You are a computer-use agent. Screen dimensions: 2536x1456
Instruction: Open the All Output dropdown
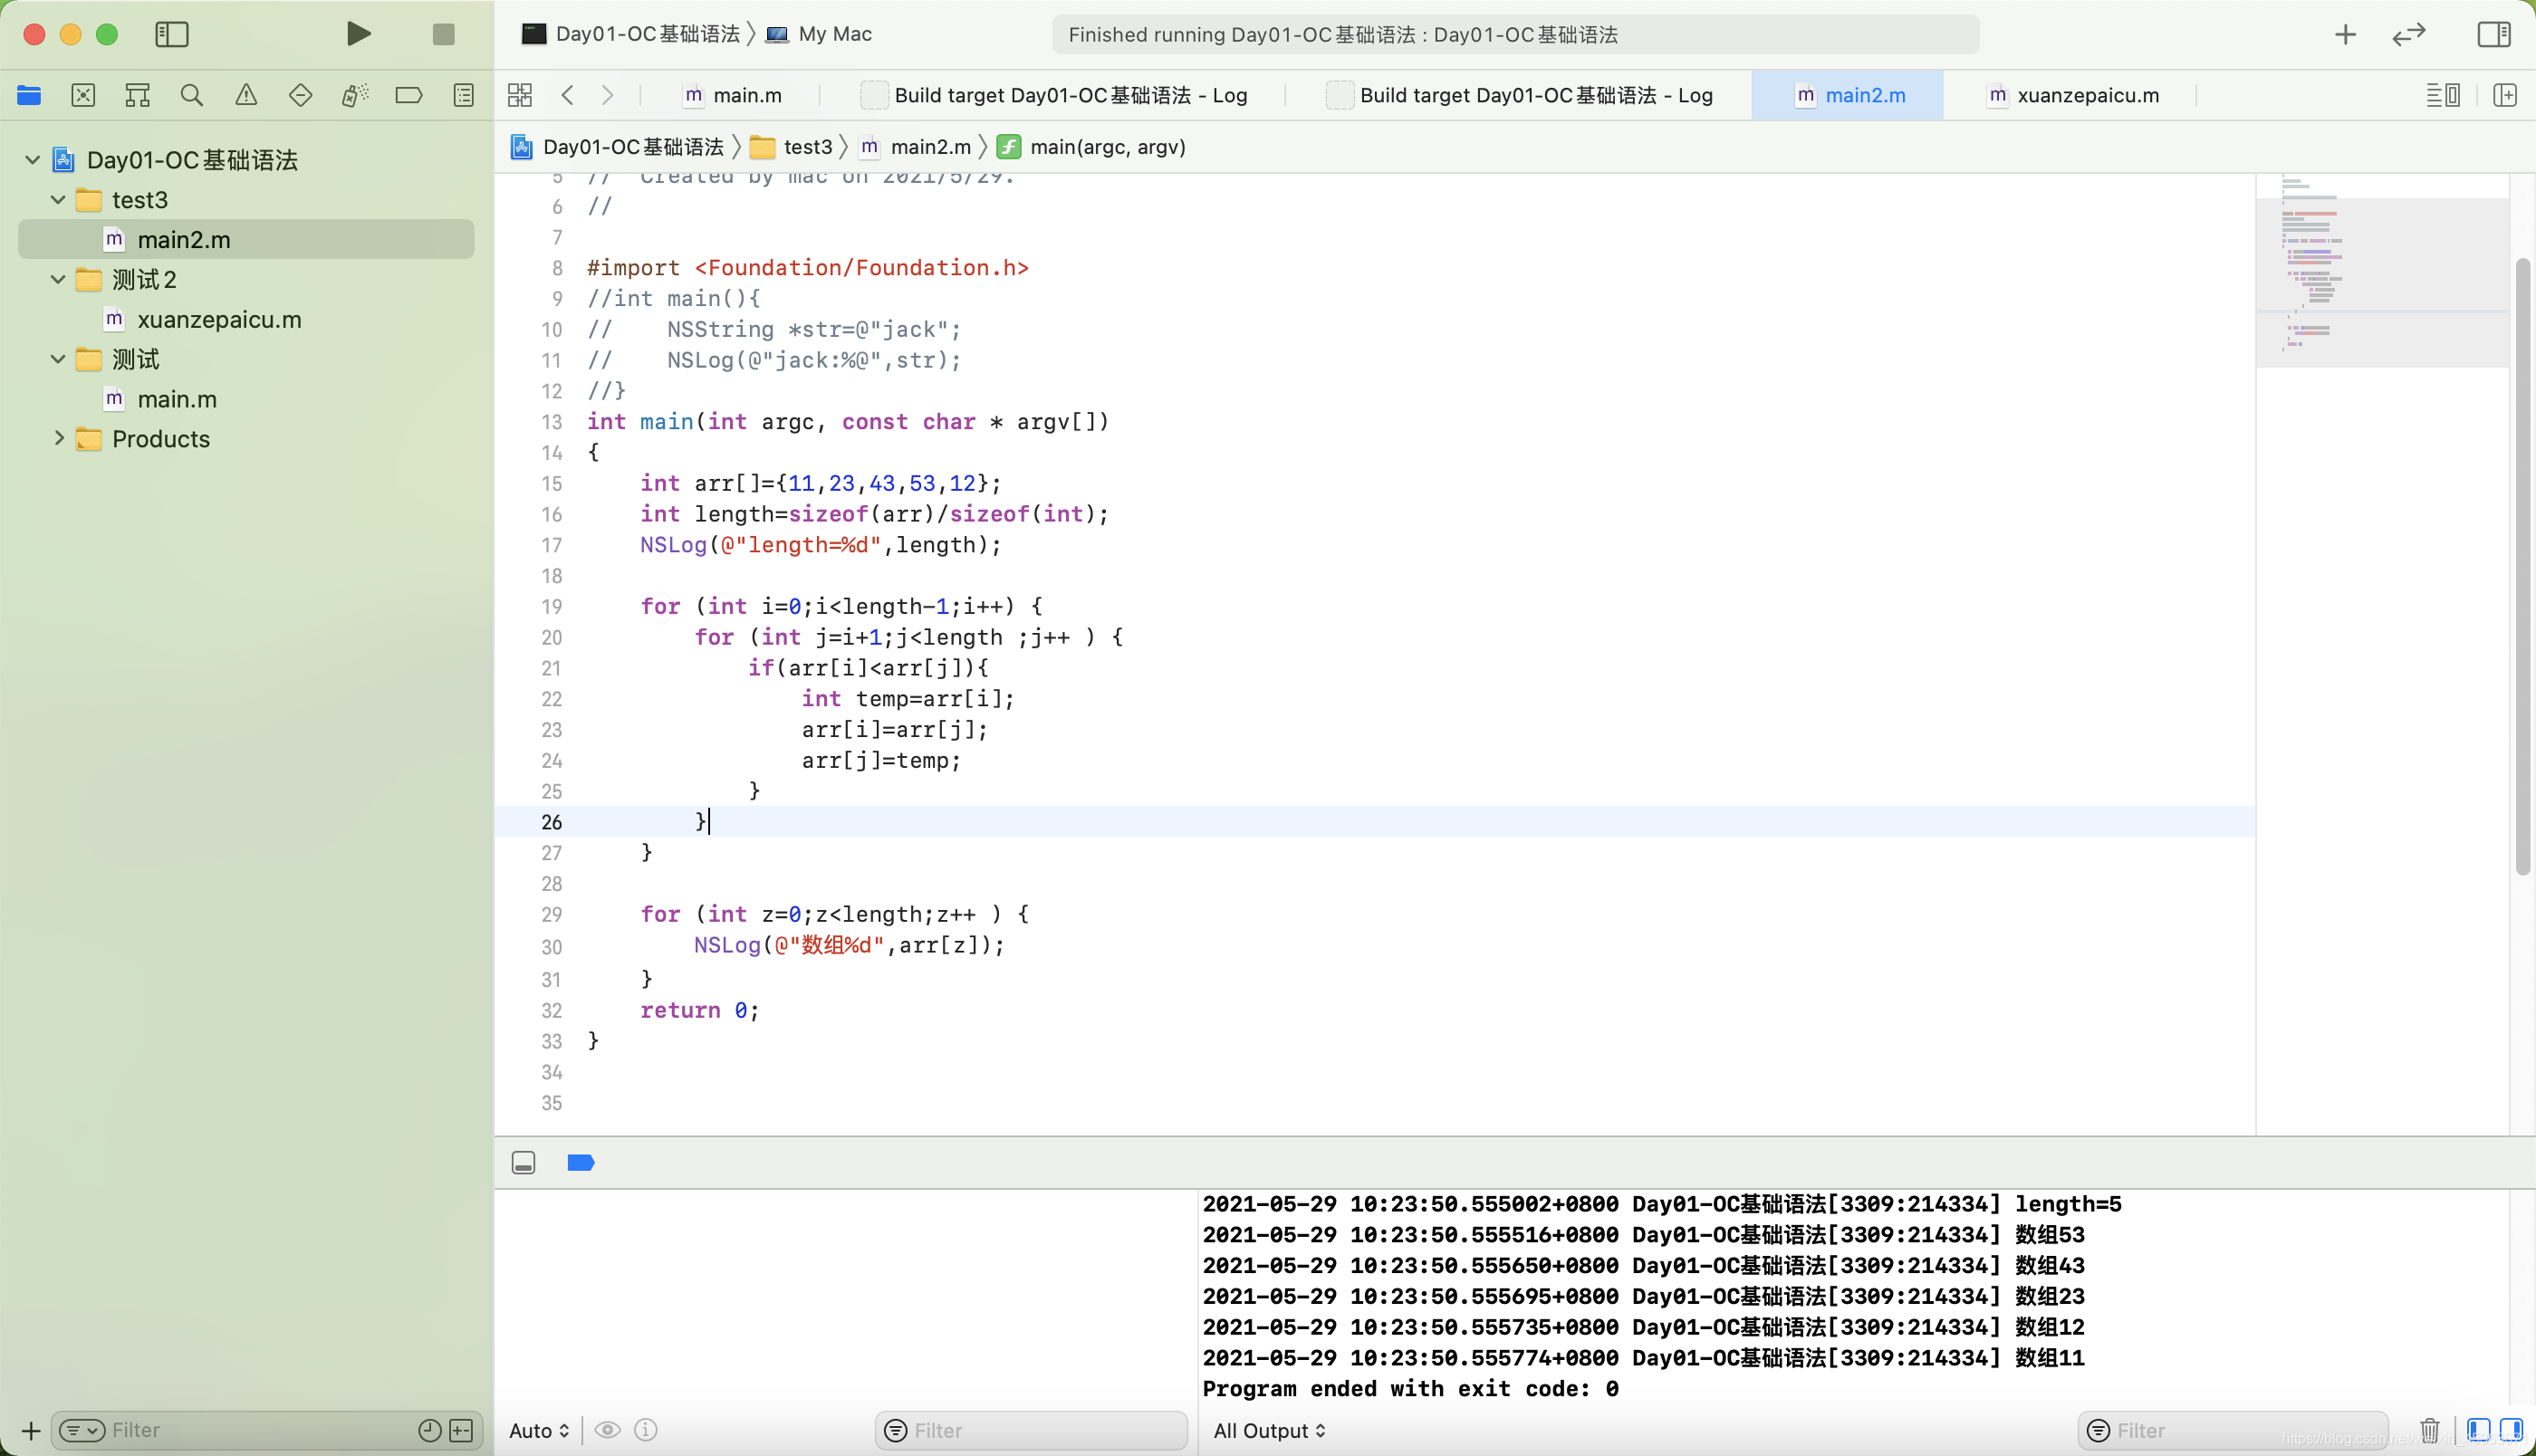[1270, 1430]
